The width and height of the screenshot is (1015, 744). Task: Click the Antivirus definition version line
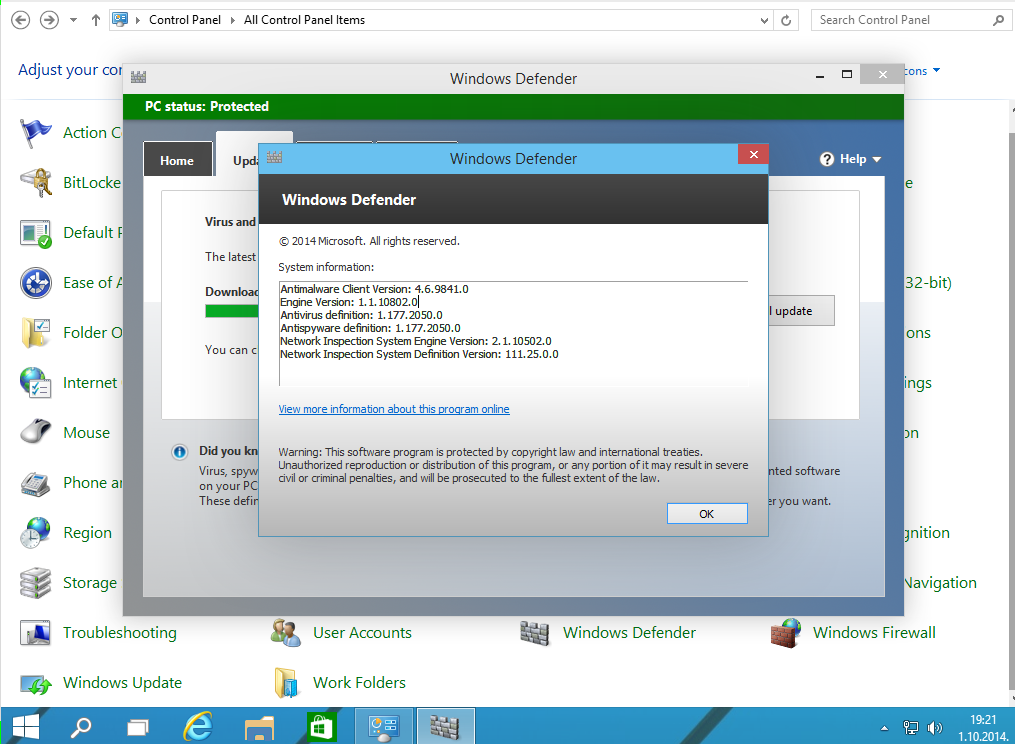point(361,315)
